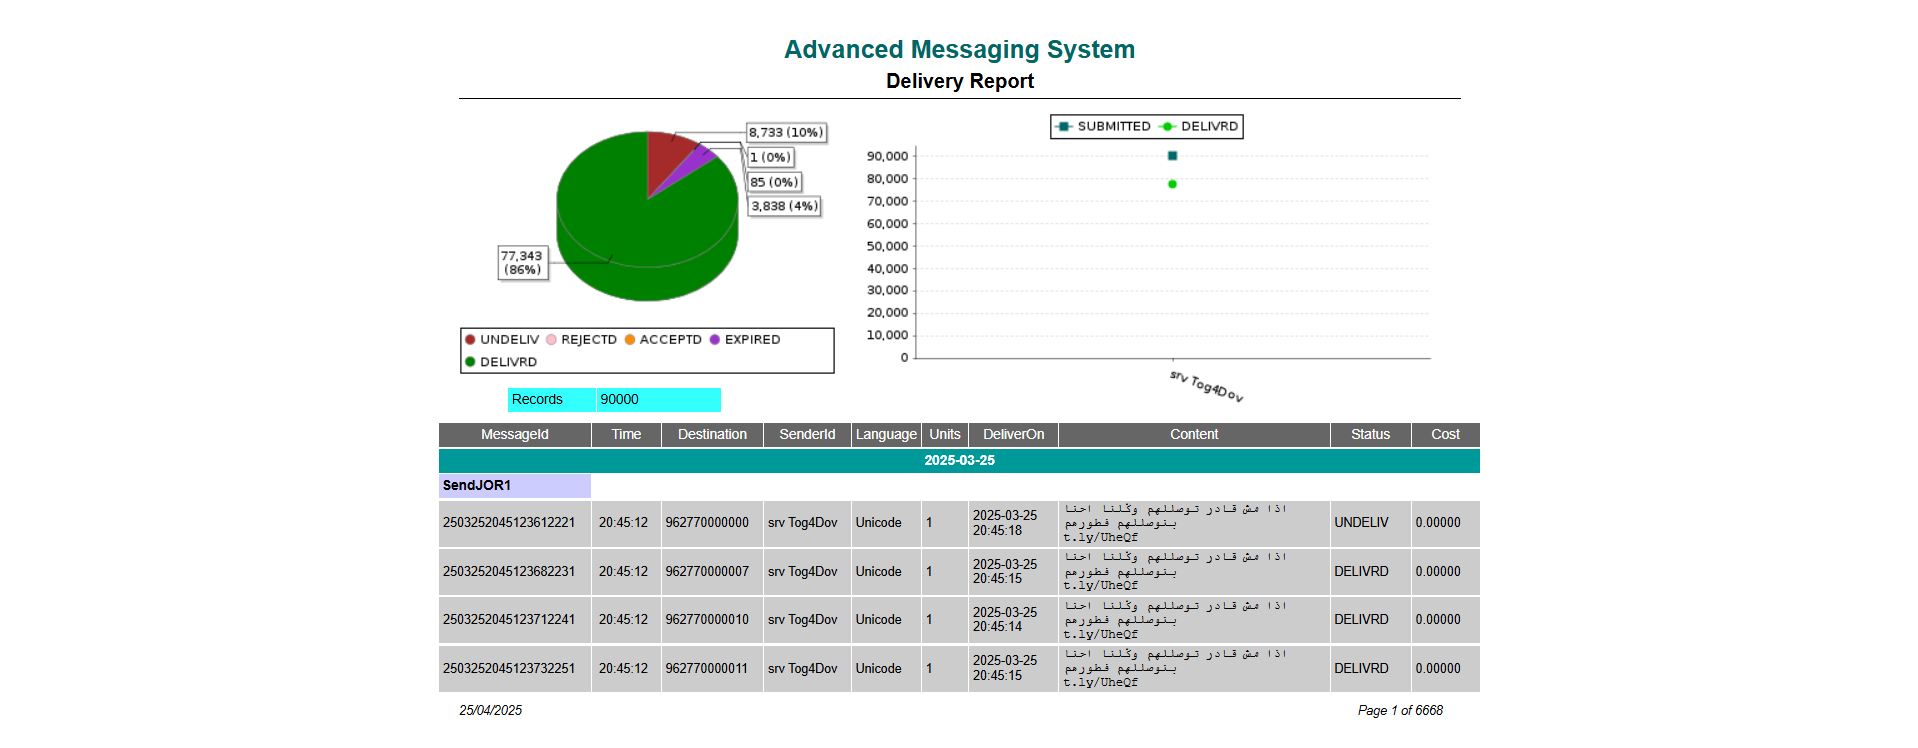Select message ID 2503252045123712241
1918x748 pixels.
(x=509, y=620)
